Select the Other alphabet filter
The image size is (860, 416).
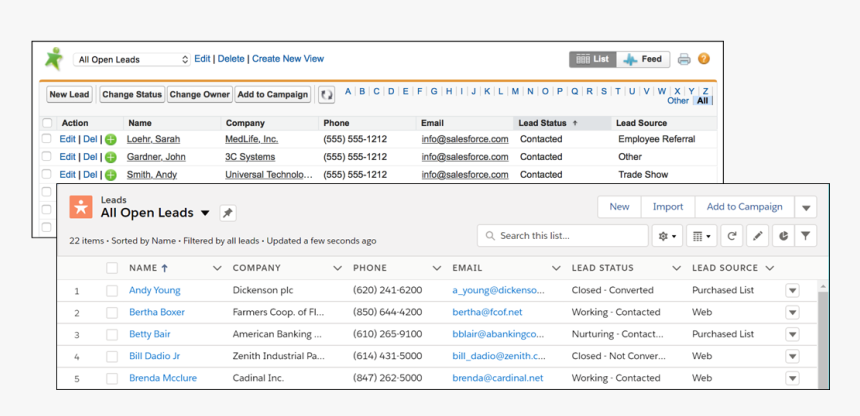pyautogui.click(x=678, y=101)
